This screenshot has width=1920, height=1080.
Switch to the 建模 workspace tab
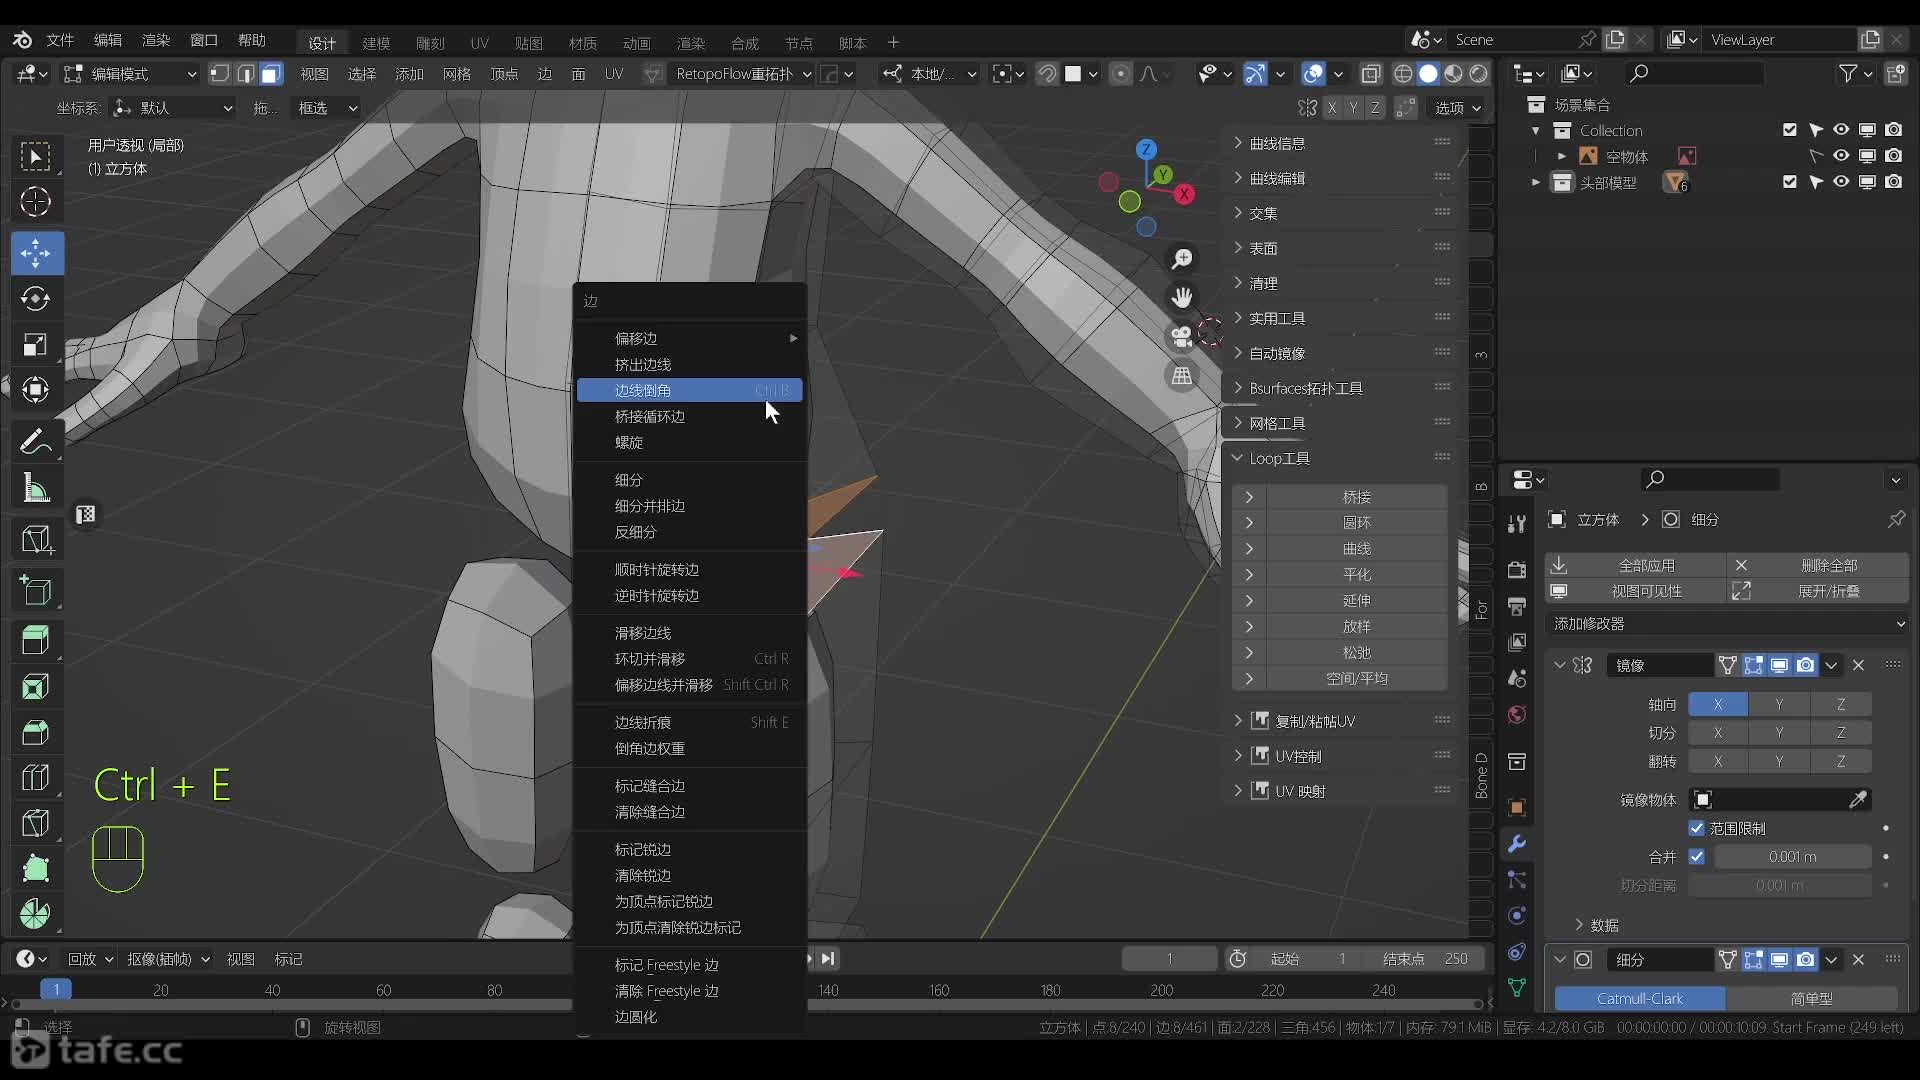(376, 43)
